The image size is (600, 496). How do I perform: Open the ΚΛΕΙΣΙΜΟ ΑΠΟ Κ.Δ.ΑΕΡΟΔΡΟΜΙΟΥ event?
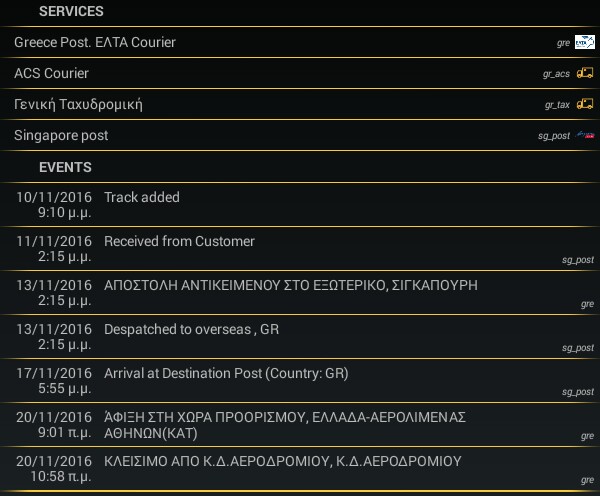(x=282, y=461)
